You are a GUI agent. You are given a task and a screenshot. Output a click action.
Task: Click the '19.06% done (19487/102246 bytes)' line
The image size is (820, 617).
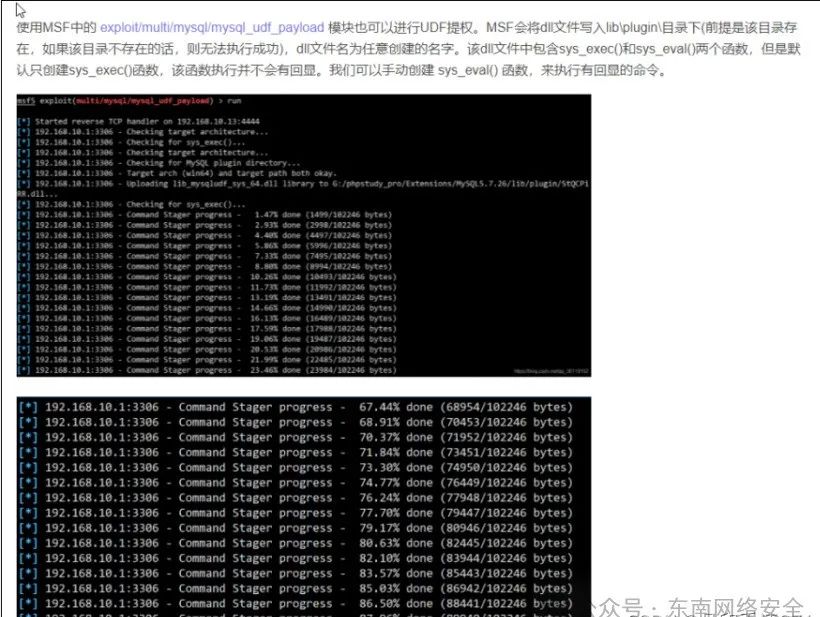[207, 339]
